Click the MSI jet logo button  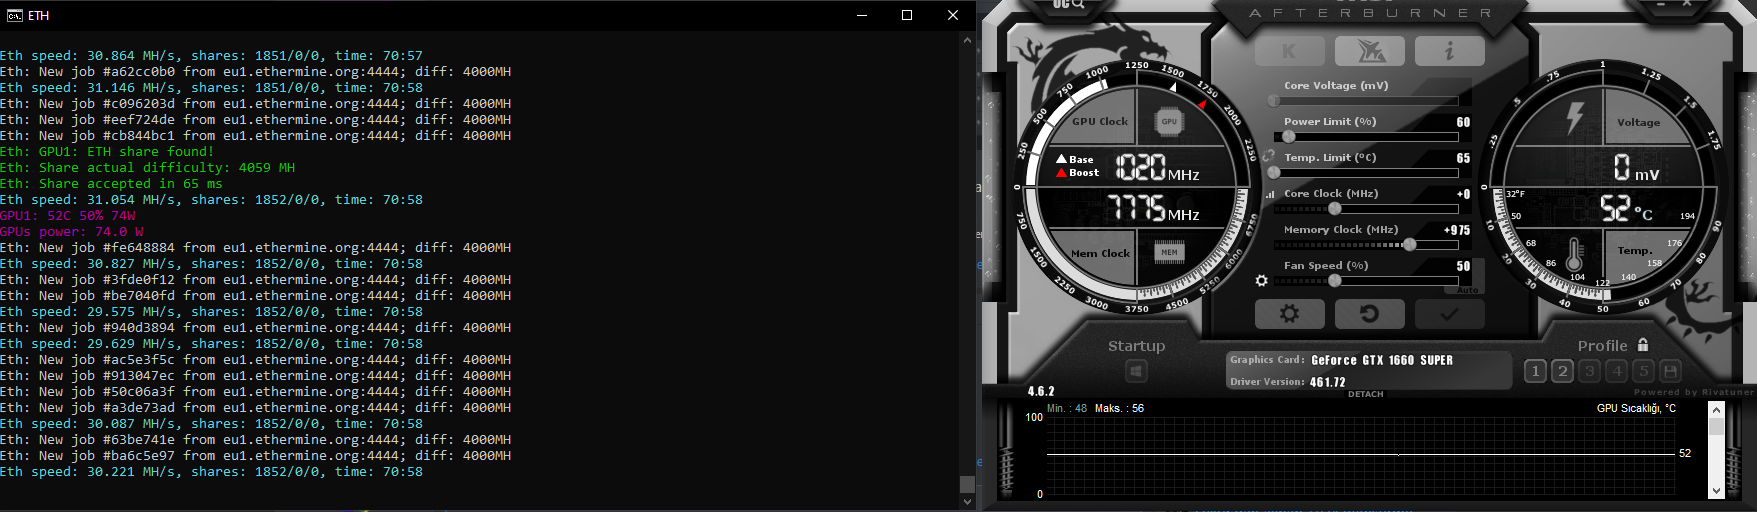coord(1369,51)
